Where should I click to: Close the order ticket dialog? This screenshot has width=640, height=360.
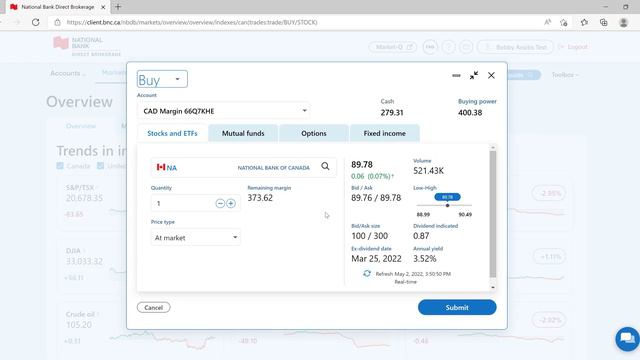point(491,76)
